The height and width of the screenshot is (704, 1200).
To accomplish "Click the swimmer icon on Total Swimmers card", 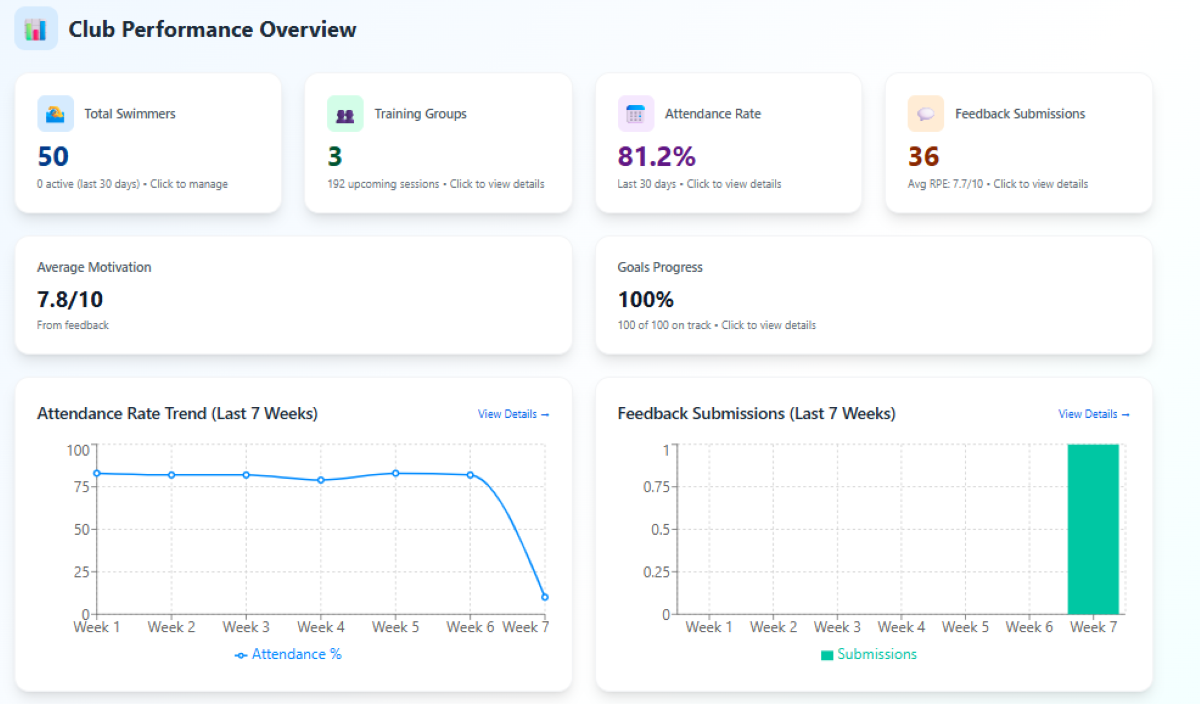I will pyautogui.click(x=55, y=114).
